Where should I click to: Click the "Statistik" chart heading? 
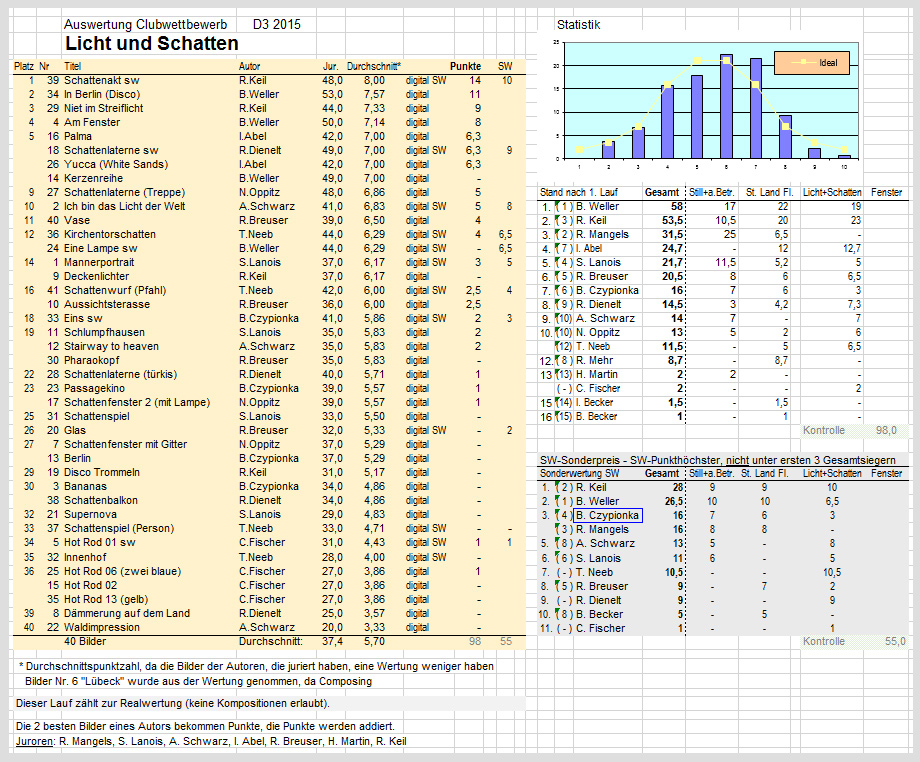pos(579,25)
